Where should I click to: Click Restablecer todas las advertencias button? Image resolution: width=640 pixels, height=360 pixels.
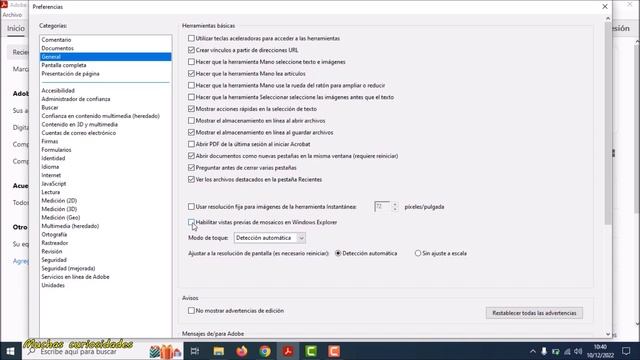coord(534,313)
